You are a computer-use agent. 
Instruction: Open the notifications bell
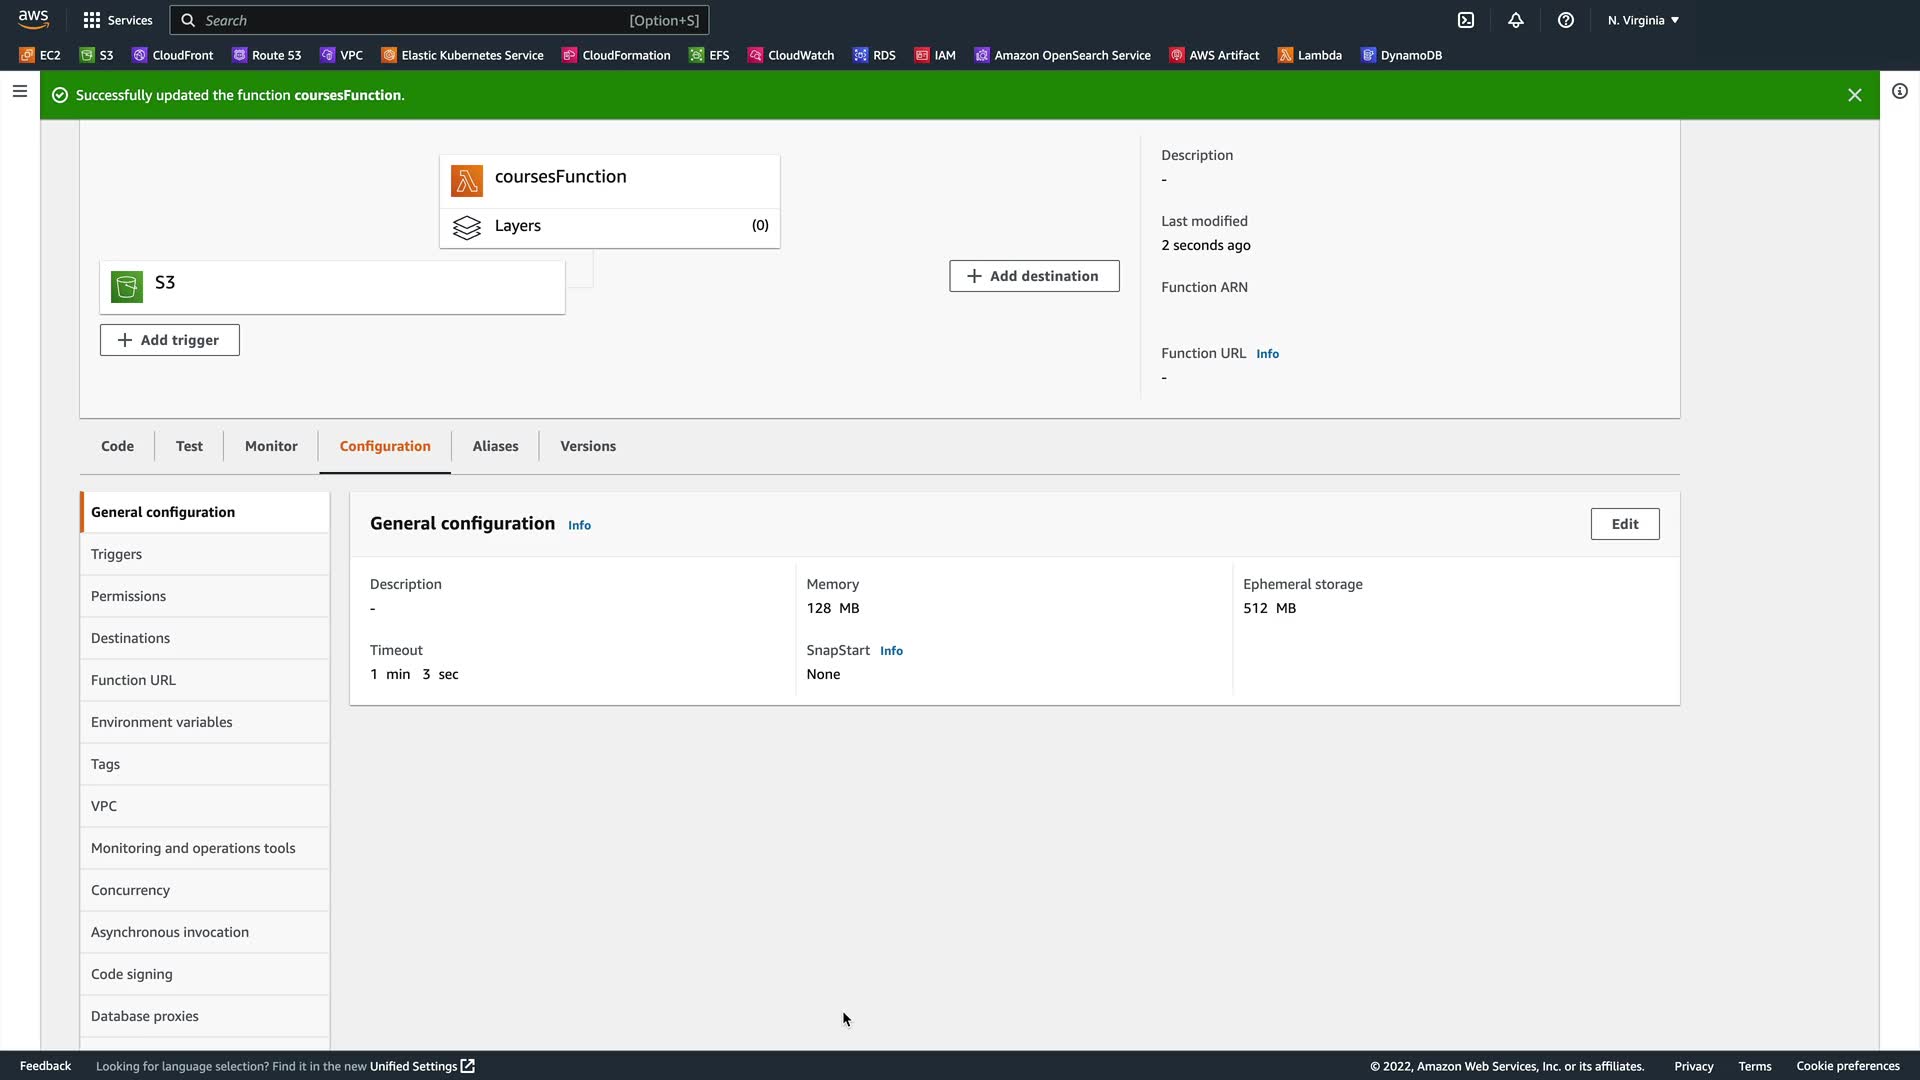pos(1516,20)
